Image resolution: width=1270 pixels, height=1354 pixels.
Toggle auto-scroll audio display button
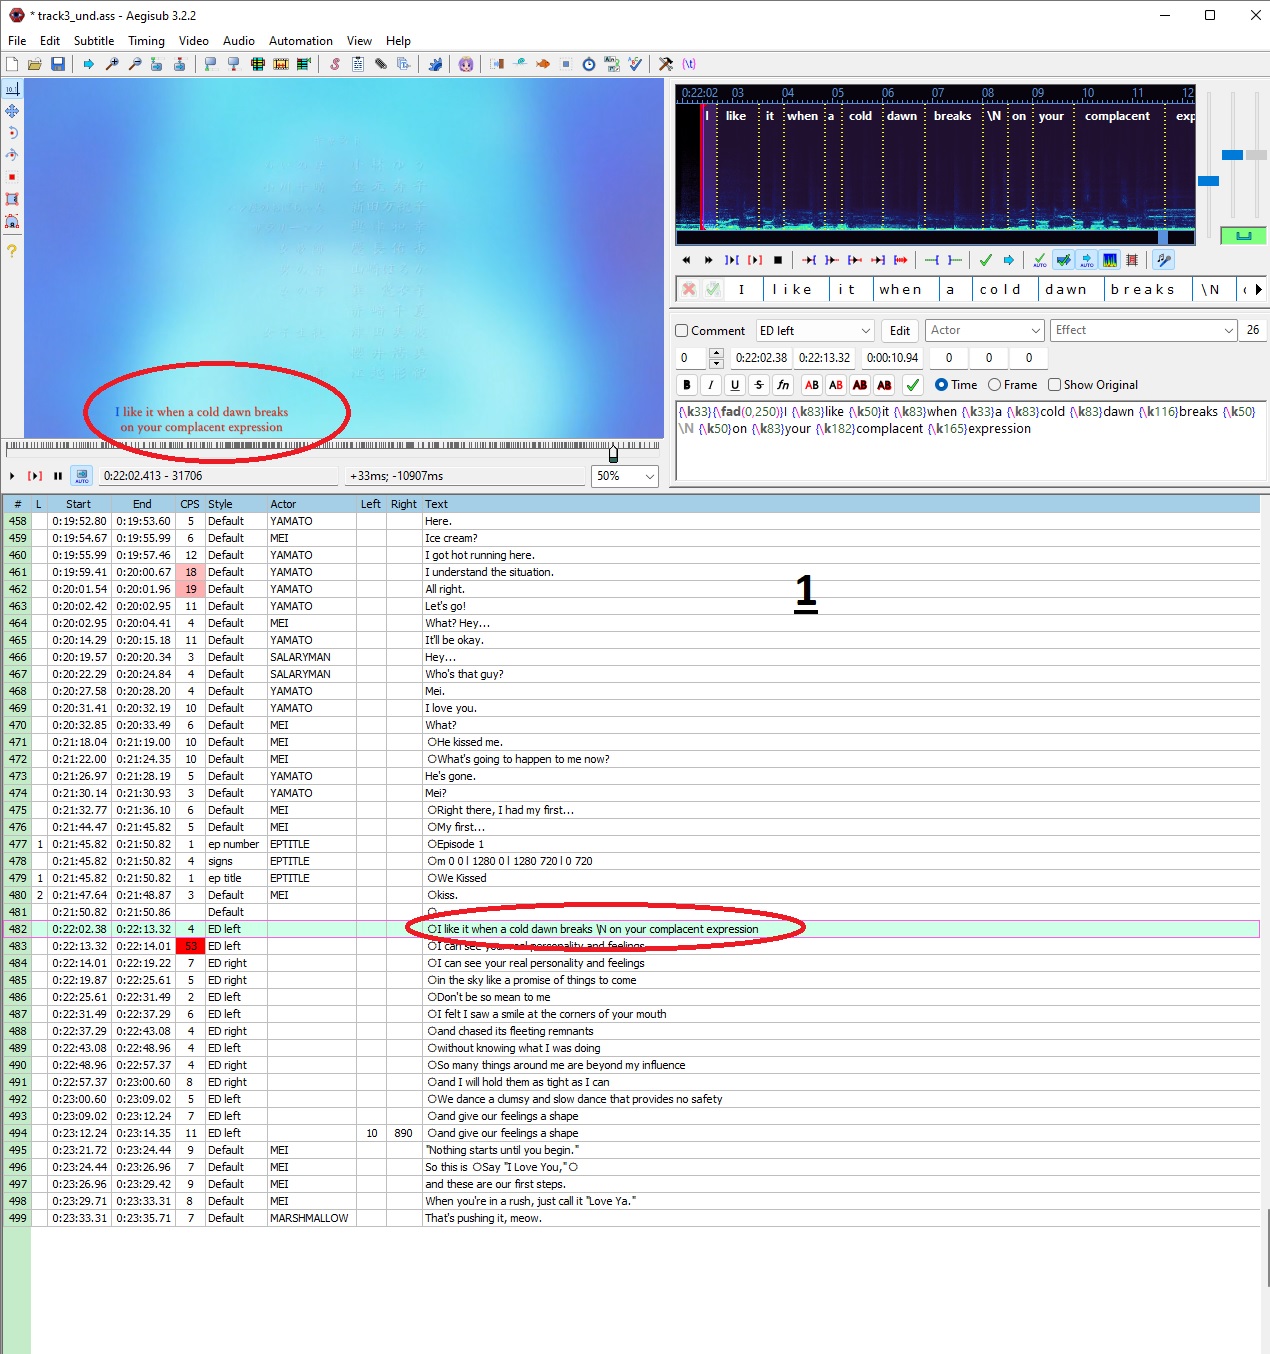coord(1087,260)
